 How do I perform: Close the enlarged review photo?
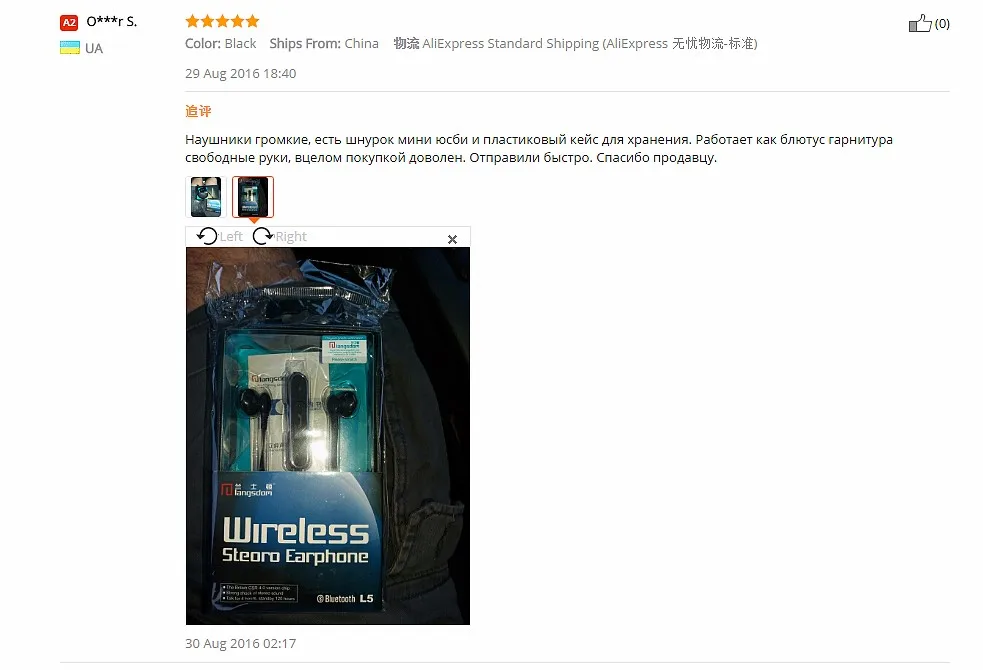click(x=452, y=239)
